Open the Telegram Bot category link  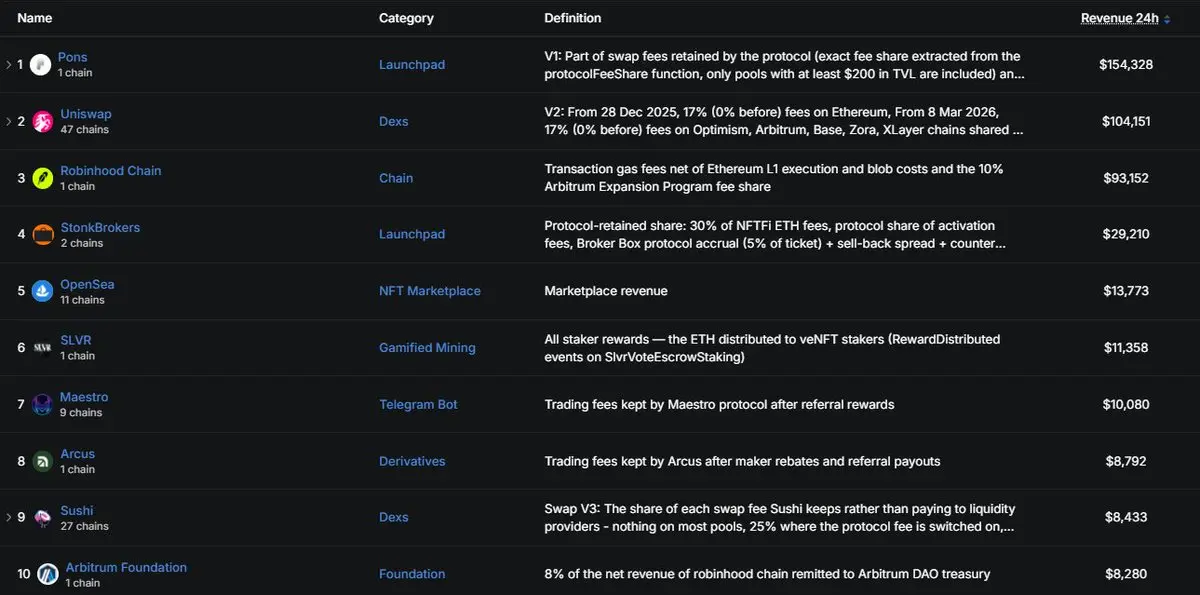(418, 405)
